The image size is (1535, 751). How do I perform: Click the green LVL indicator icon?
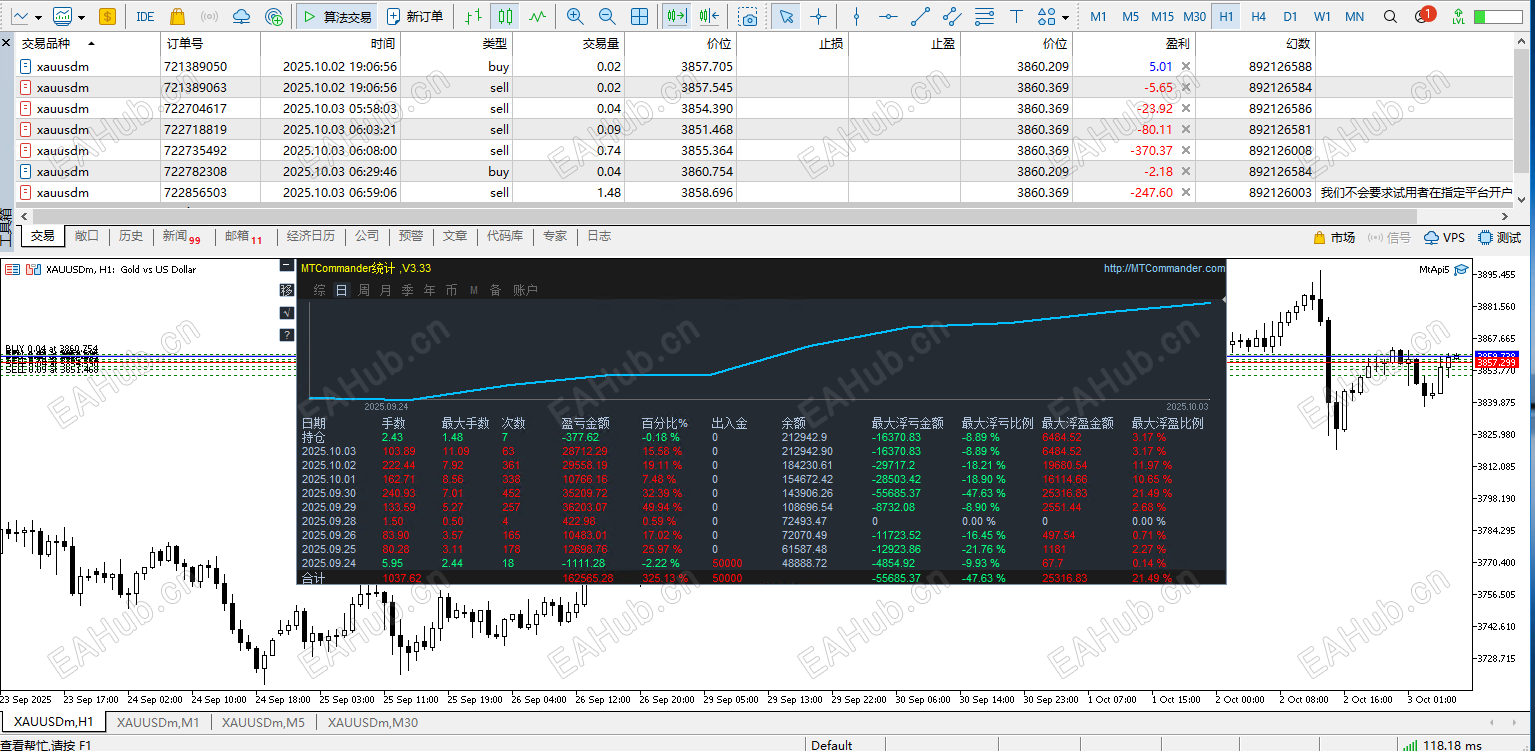(1457, 16)
